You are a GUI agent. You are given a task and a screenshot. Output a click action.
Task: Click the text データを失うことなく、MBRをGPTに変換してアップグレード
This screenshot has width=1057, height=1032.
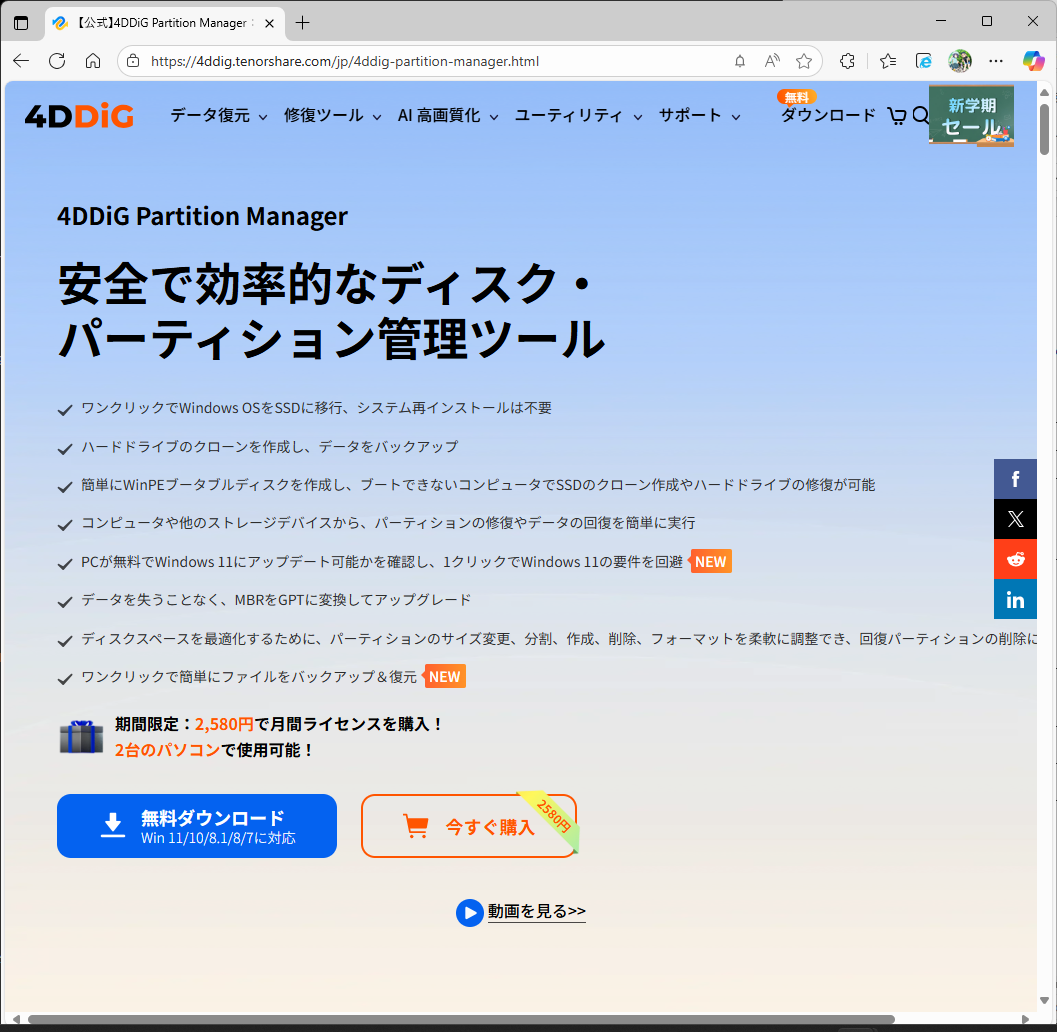coord(276,600)
